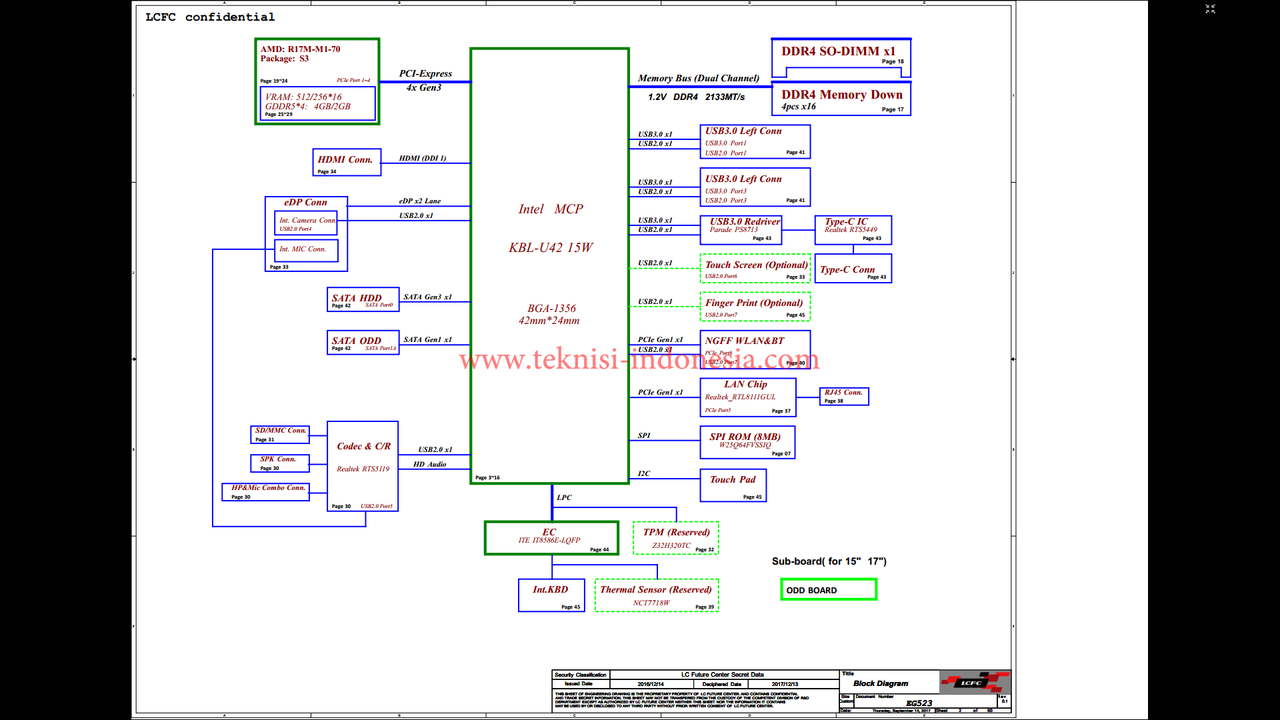Click the 'Realtek_RTL8111GUL' part name
Viewport: 1280px width, 720px height.
(x=740, y=397)
